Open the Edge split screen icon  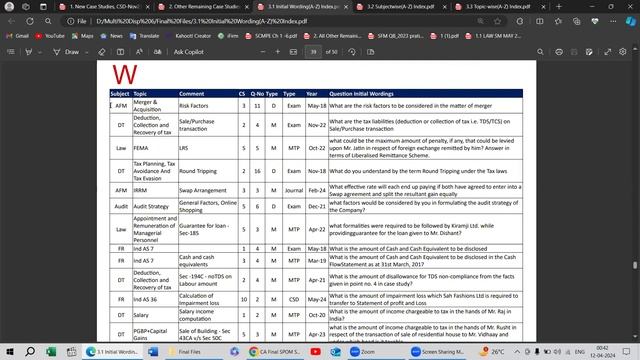pyautogui.click(x=540, y=21)
